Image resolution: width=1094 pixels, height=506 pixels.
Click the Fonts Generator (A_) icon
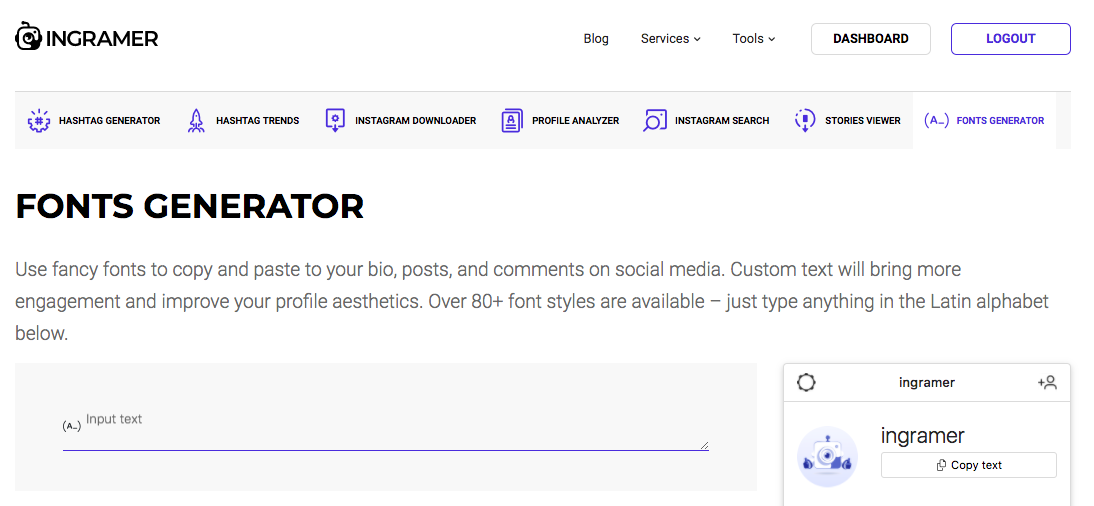(936, 120)
